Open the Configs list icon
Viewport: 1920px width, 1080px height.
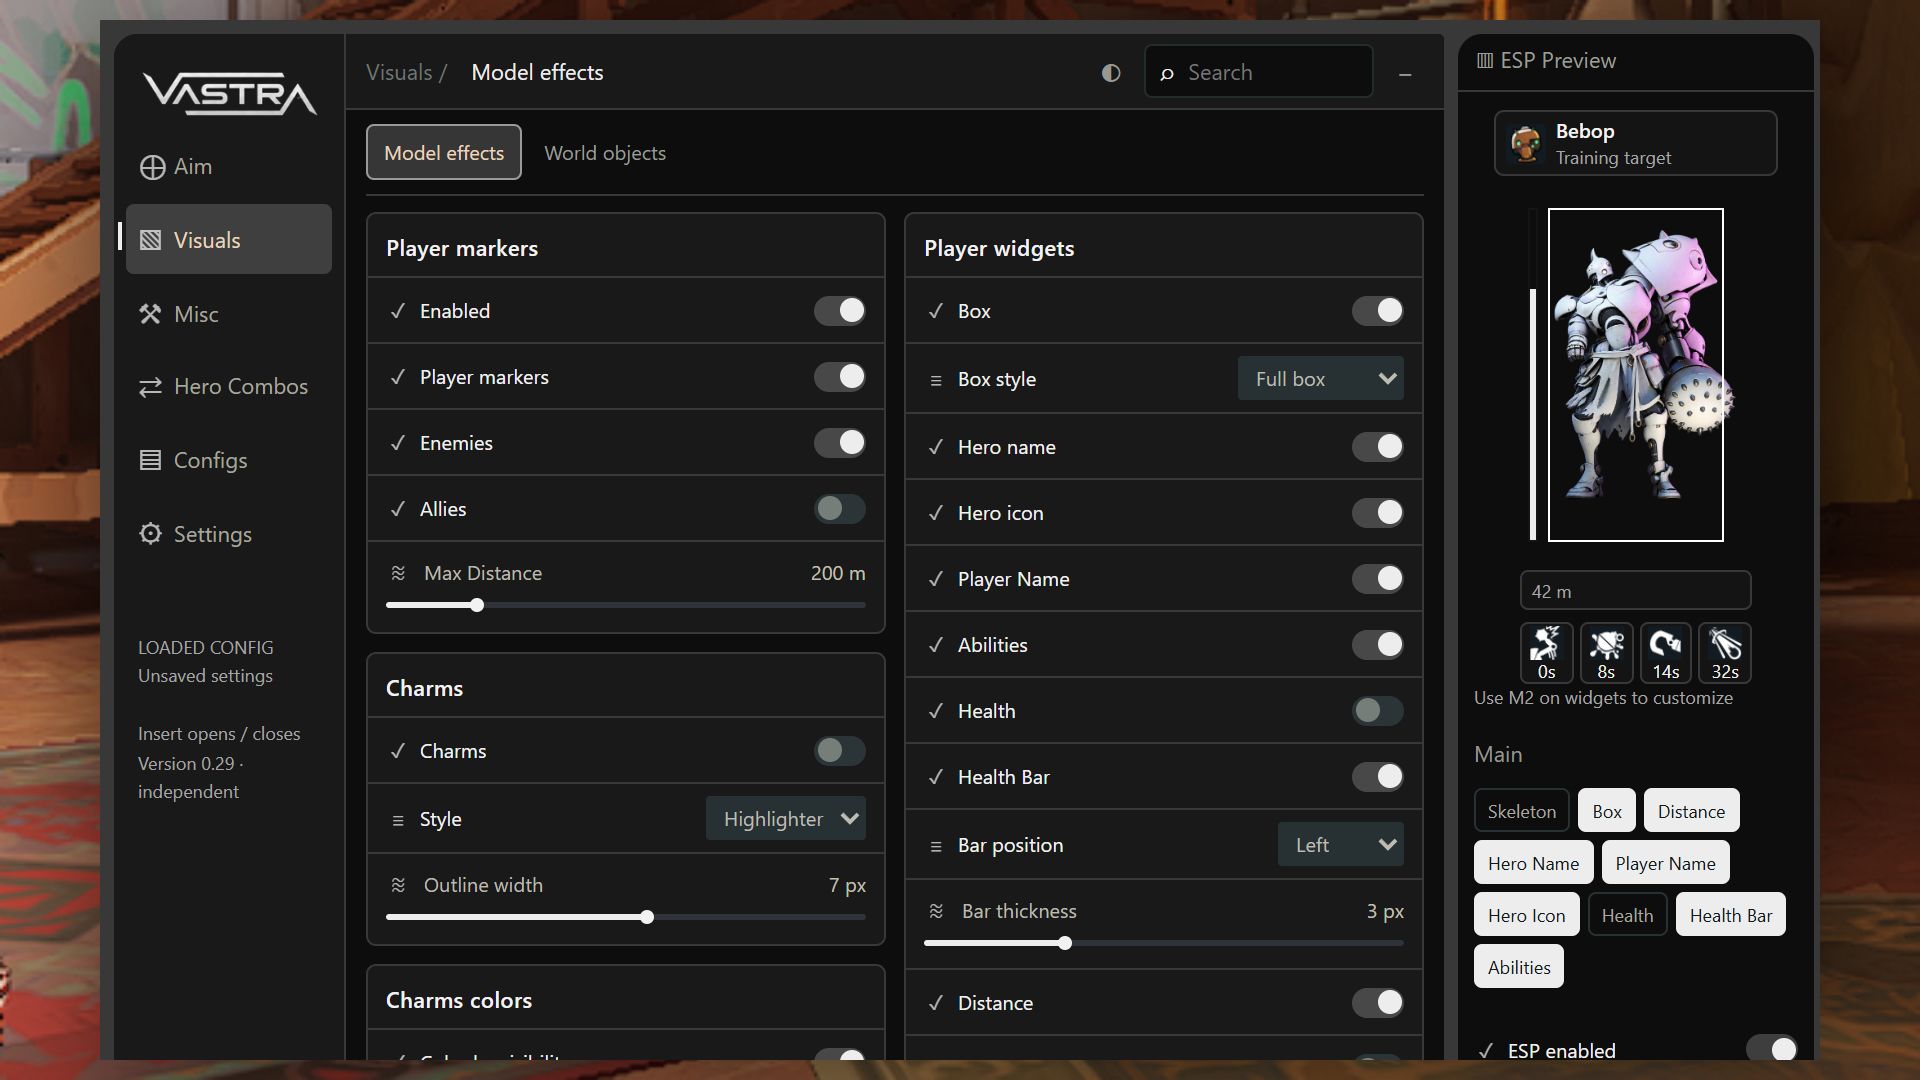click(150, 460)
